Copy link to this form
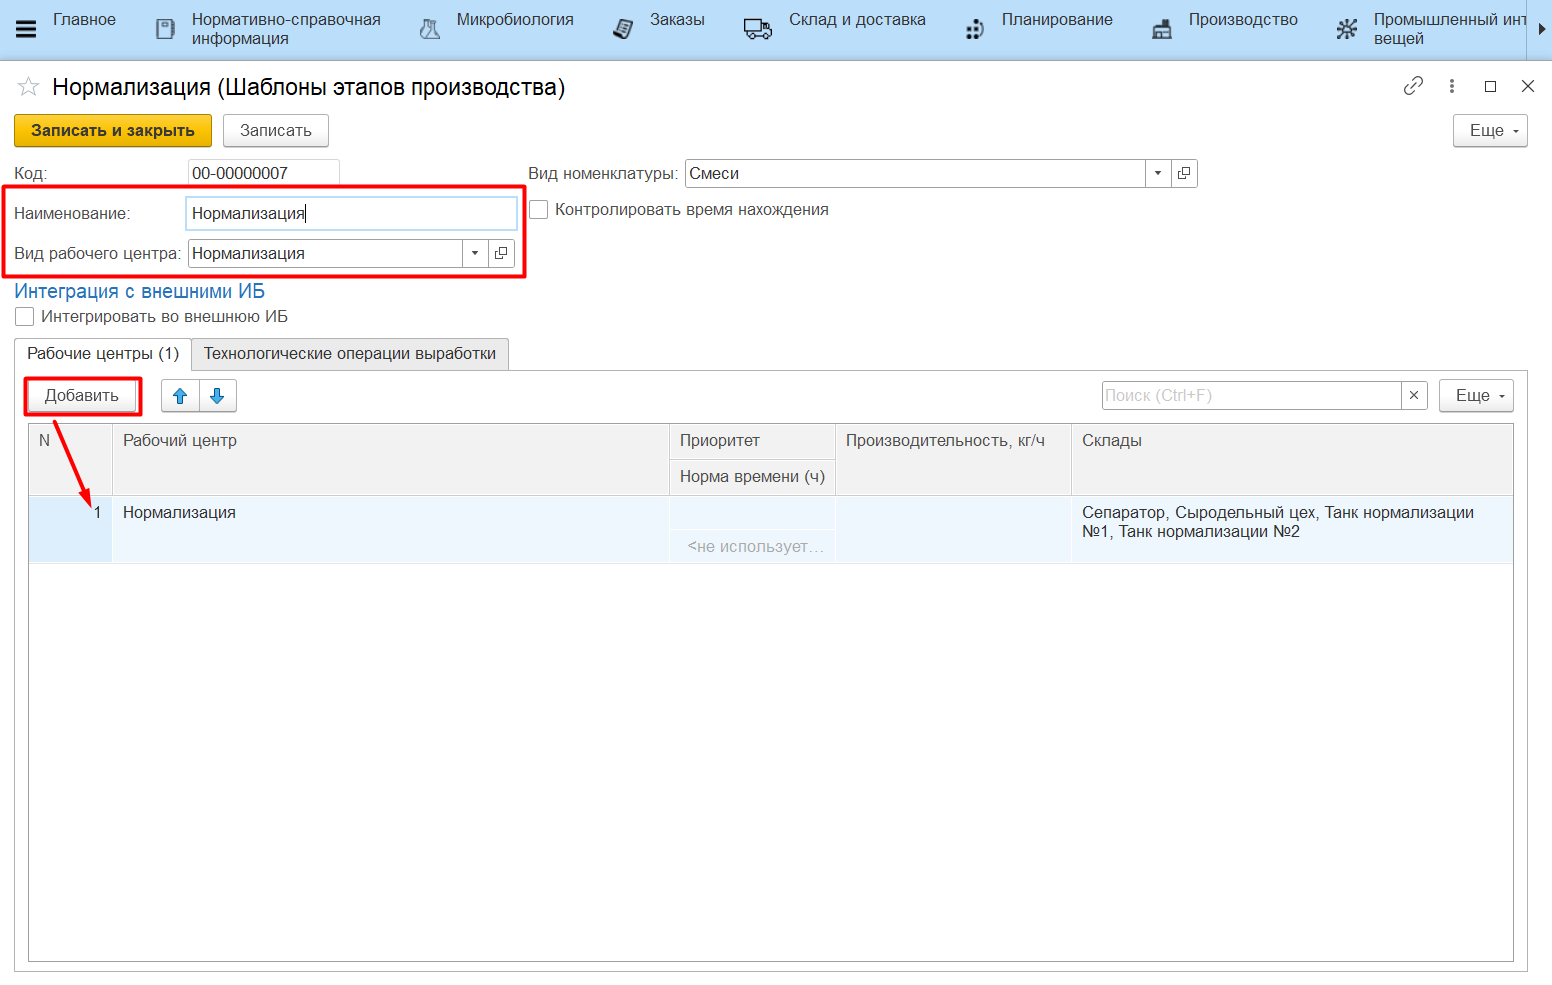This screenshot has width=1552, height=985. pos(1412,86)
